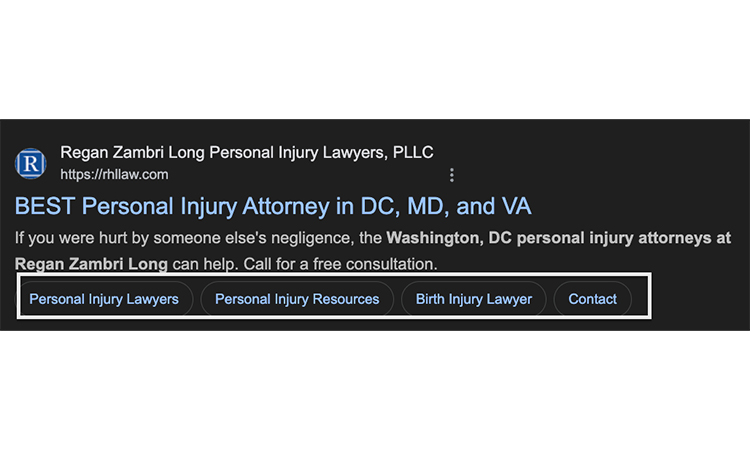Click the bold 'Washington, DC personal injury attorneys at' text
Image resolution: width=750 pixels, height=450 pixels.
click(558, 239)
